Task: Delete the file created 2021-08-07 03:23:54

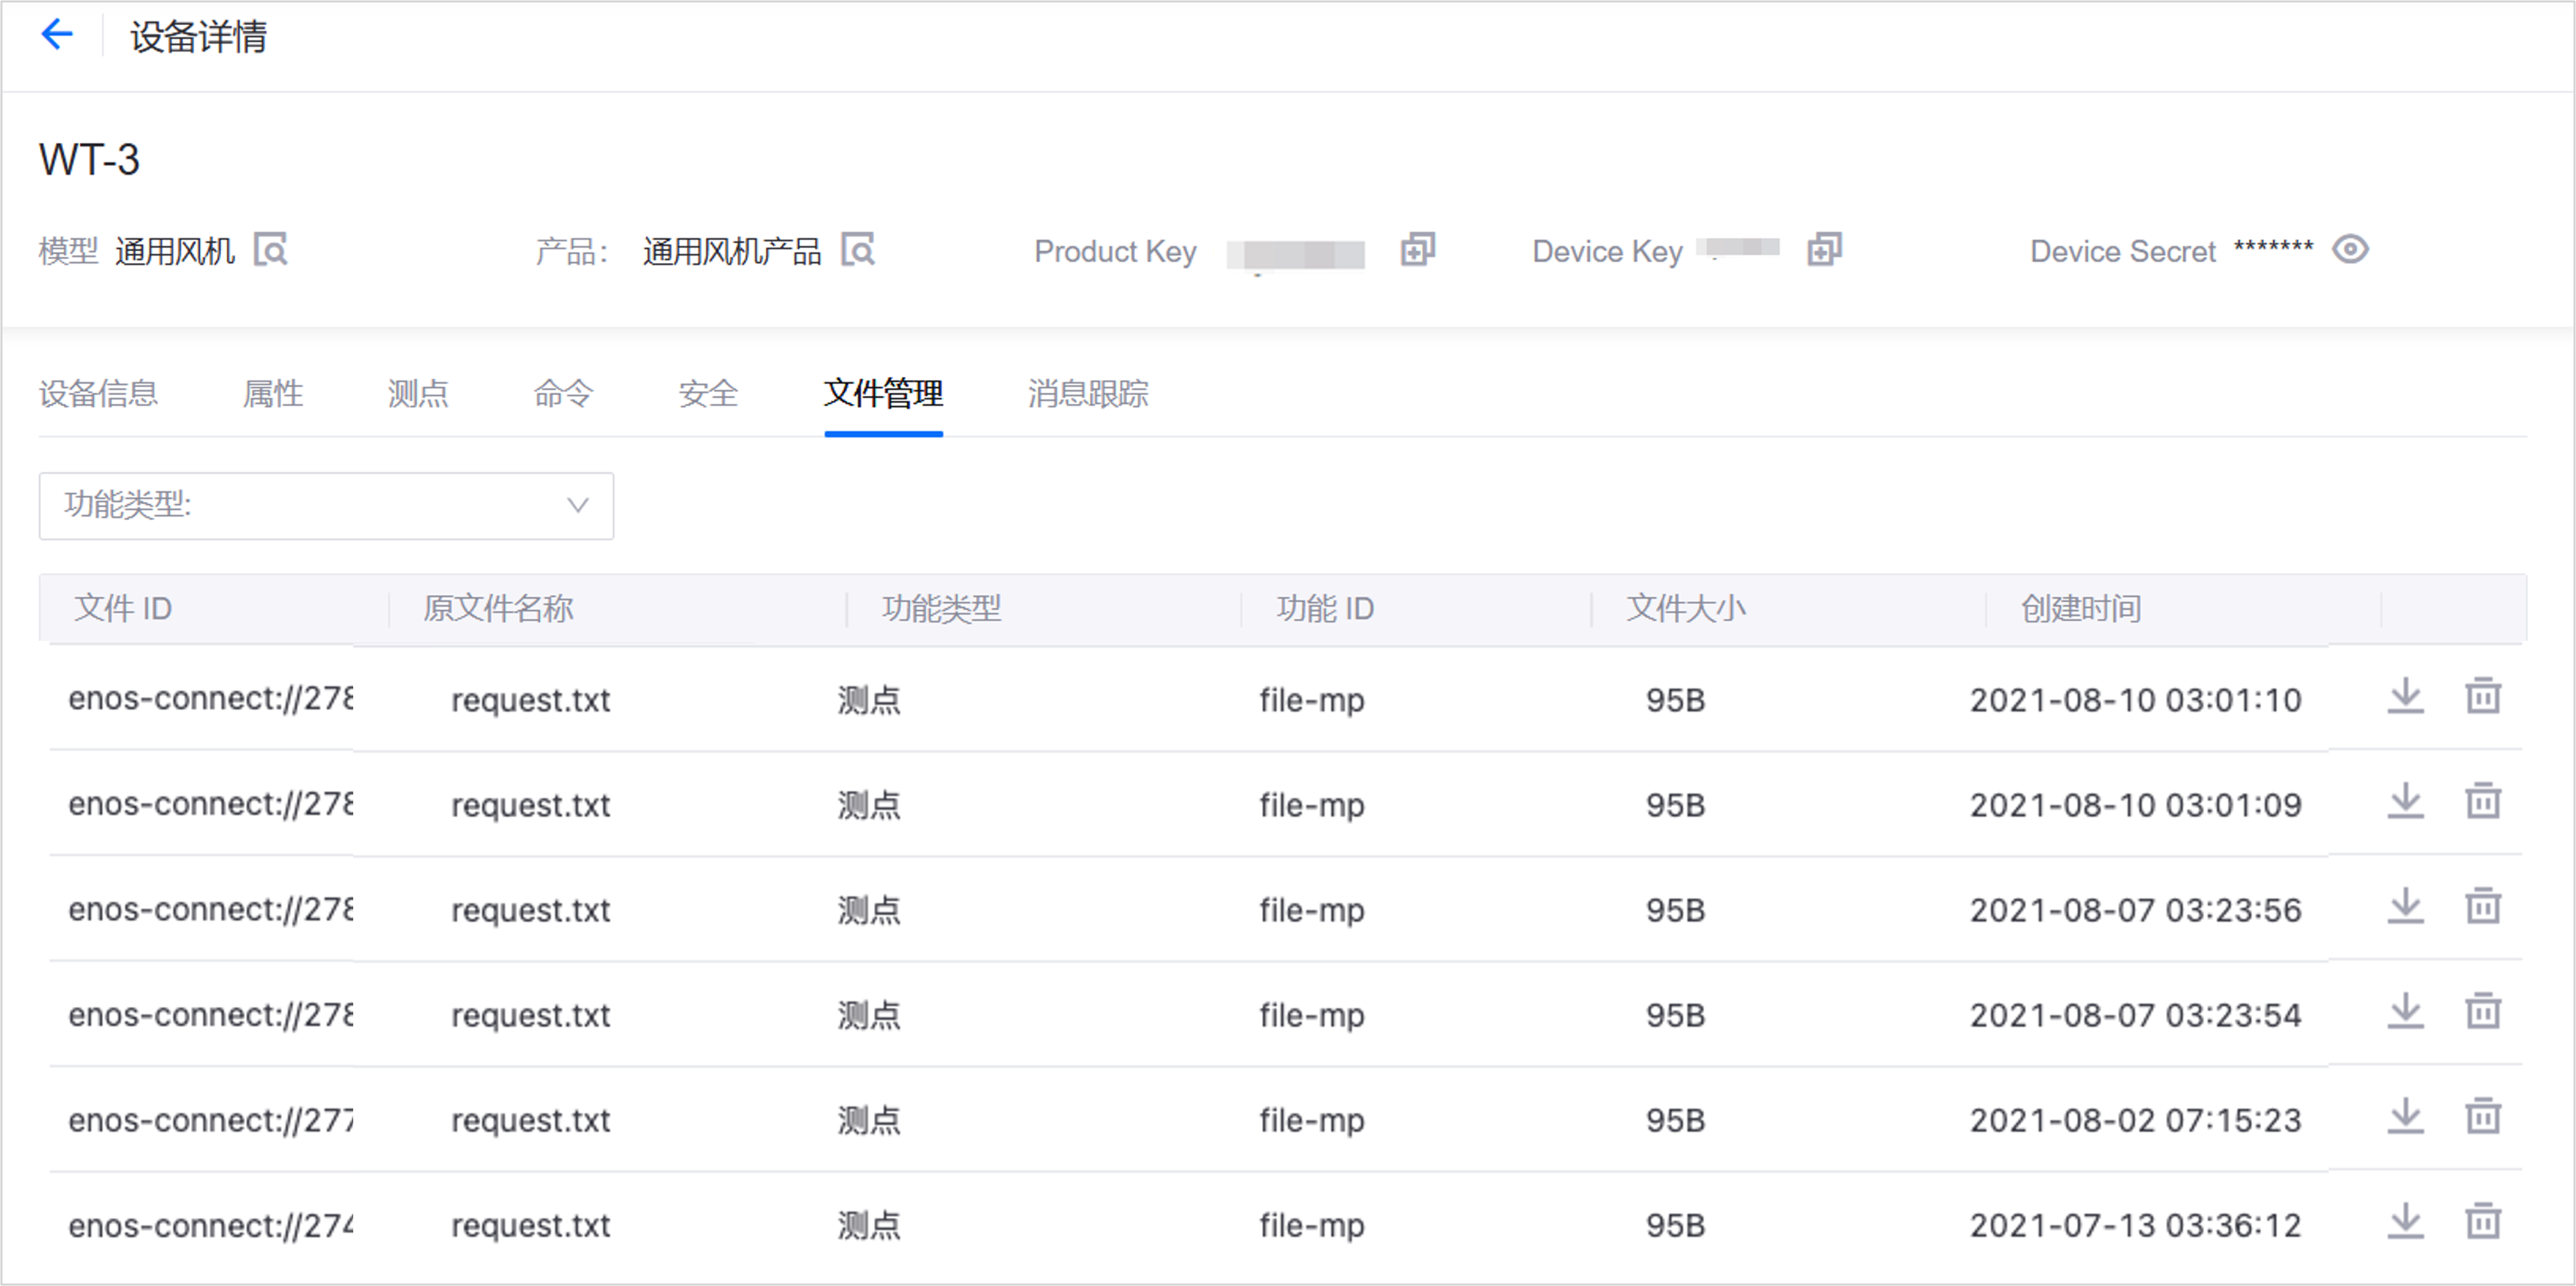Action: click(x=2482, y=1011)
